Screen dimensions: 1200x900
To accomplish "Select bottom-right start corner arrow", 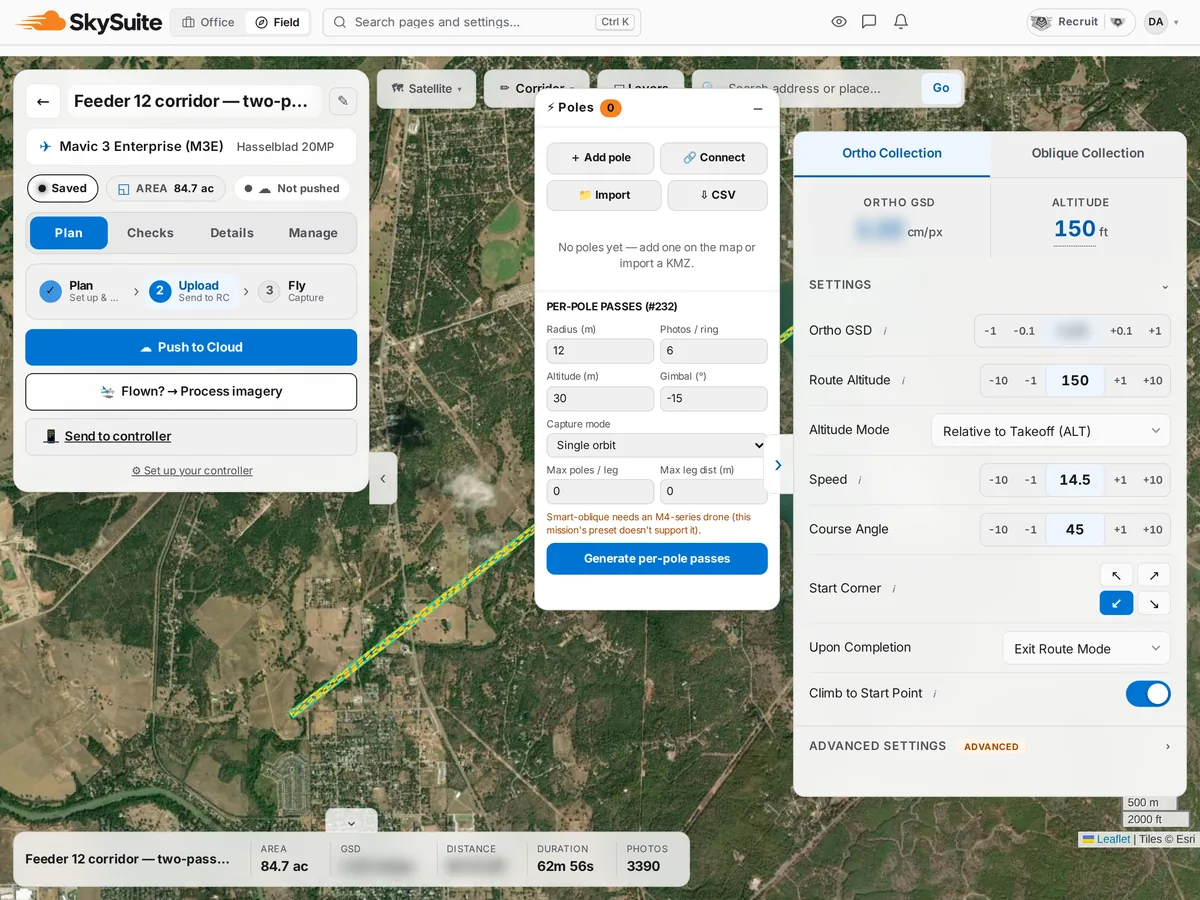I will pyautogui.click(x=1154, y=603).
